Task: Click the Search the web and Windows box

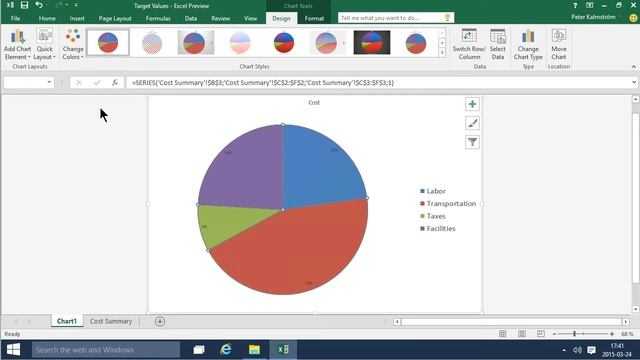Action: coord(106,350)
